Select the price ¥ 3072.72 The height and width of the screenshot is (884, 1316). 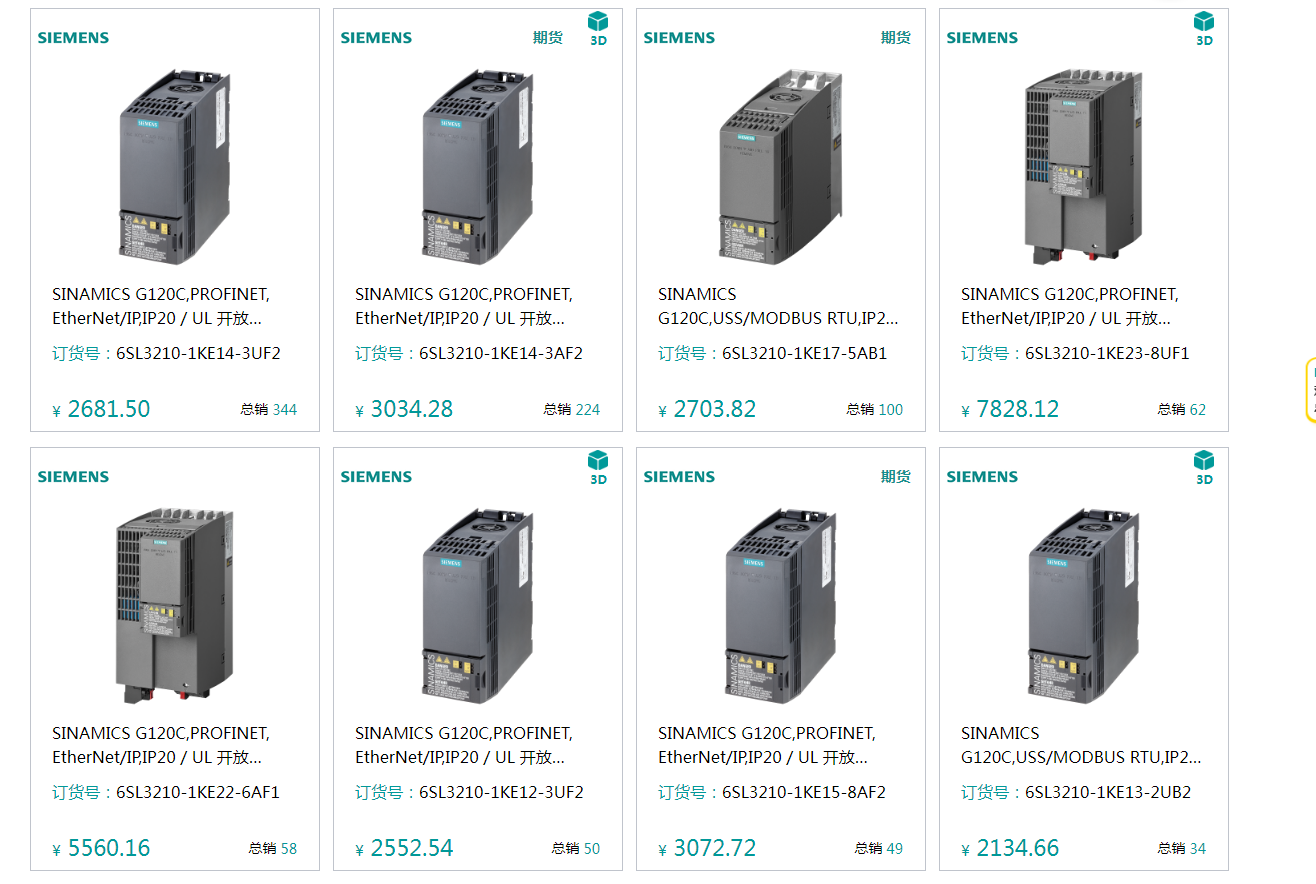tap(707, 848)
